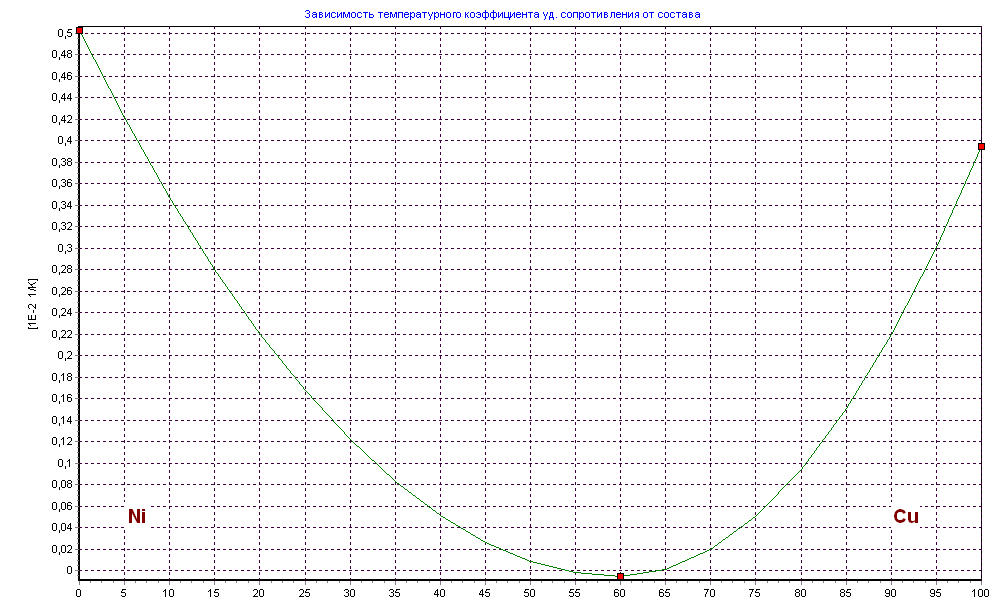Click the y-axis value 0,3
The height and width of the screenshot is (616, 1005).
(65, 248)
